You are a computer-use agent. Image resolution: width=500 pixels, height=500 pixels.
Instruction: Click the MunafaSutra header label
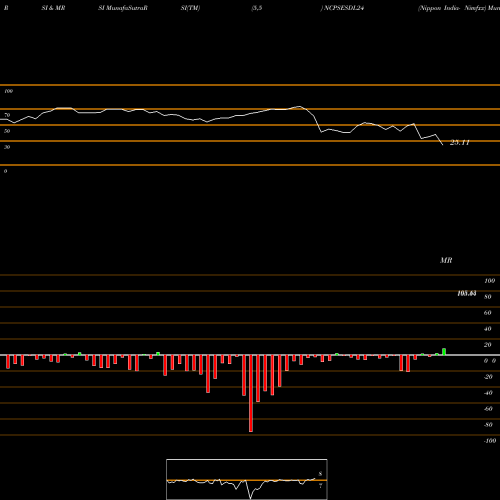[126, 8]
